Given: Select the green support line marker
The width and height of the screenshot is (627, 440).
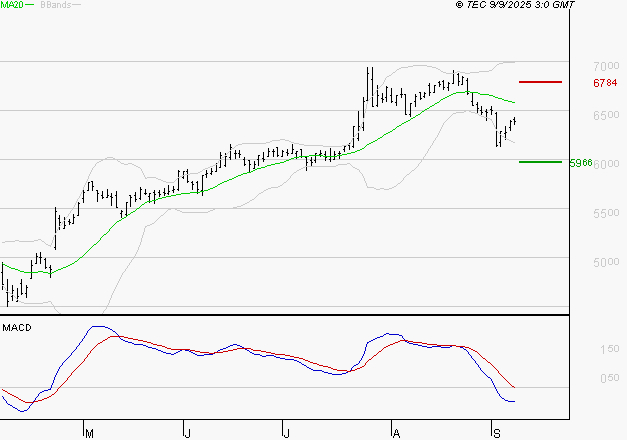Looking at the screenshot, I should (x=540, y=161).
